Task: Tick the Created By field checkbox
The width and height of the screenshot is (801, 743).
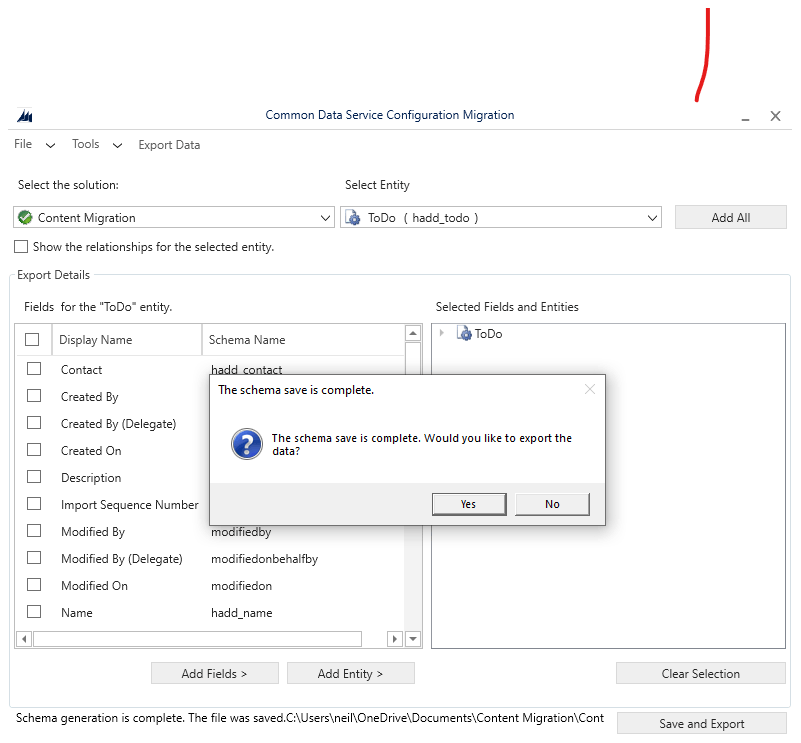Action: pos(34,396)
